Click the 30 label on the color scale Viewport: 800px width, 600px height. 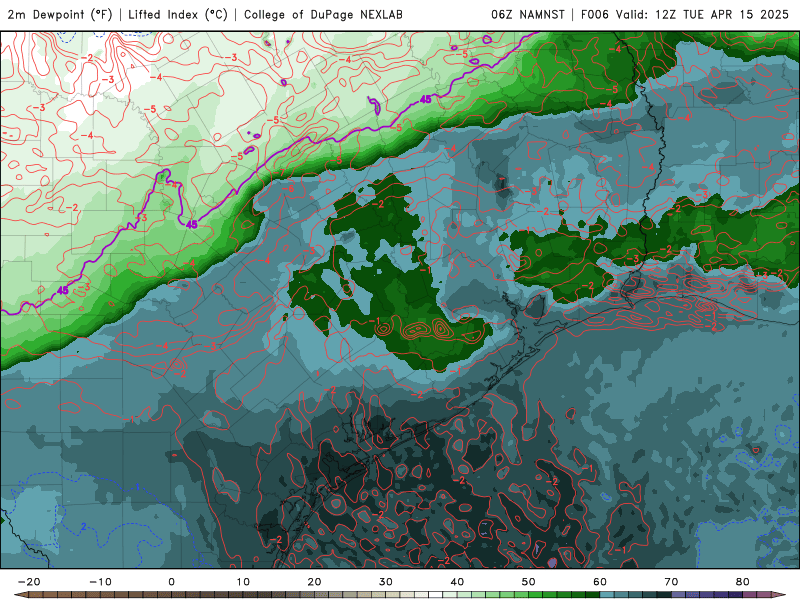[x=386, y=582]
